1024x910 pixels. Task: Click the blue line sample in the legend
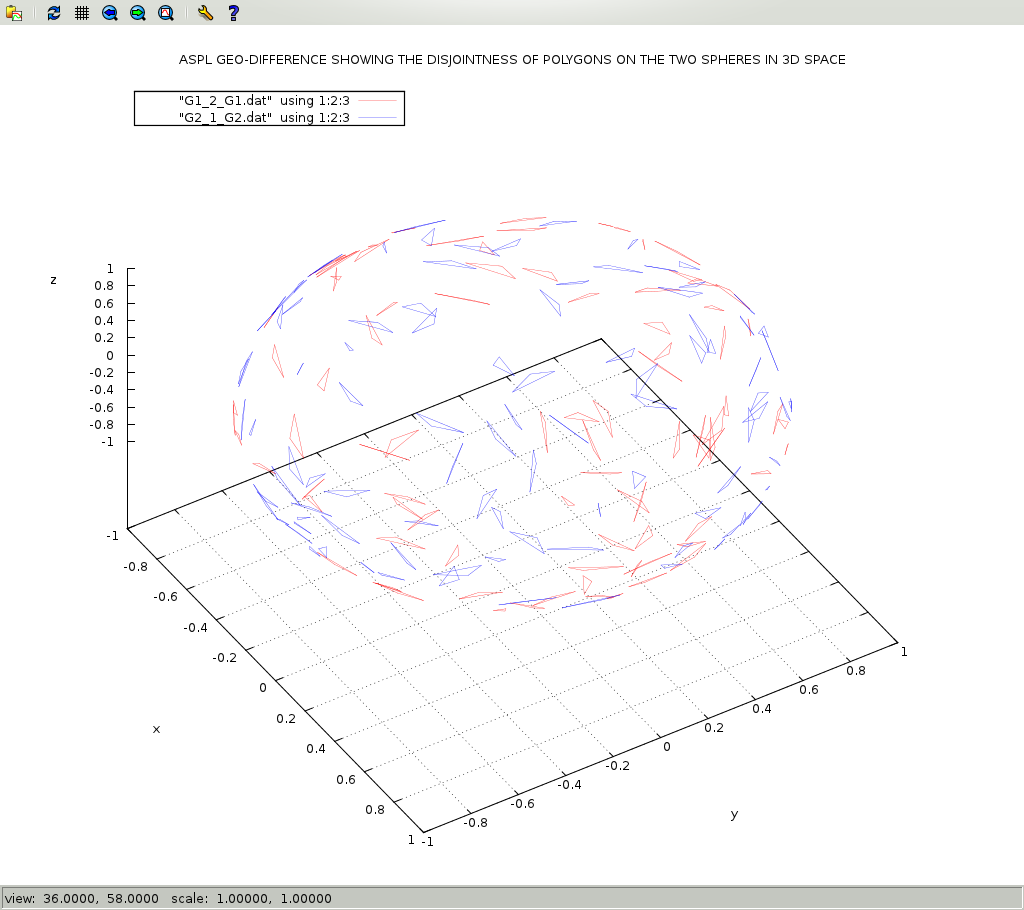click(378, 117)
